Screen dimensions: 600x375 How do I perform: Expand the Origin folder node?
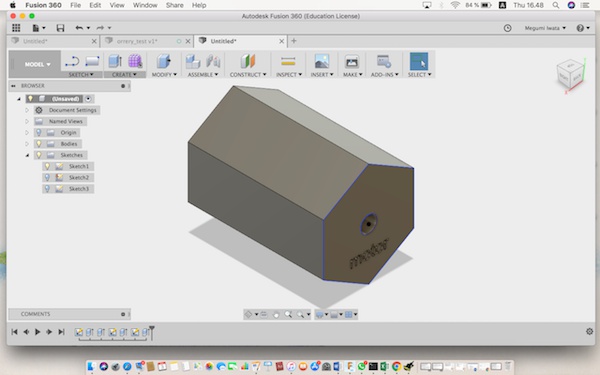point(27,132)
